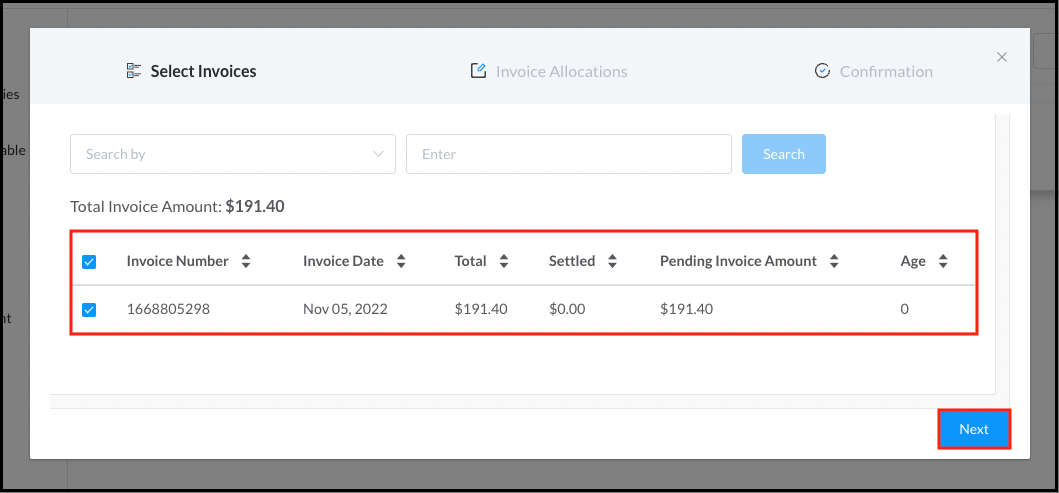The image size is (1059, 493).
Task: Select invoice number 1668805298 row text
Action: coord(168,309)
